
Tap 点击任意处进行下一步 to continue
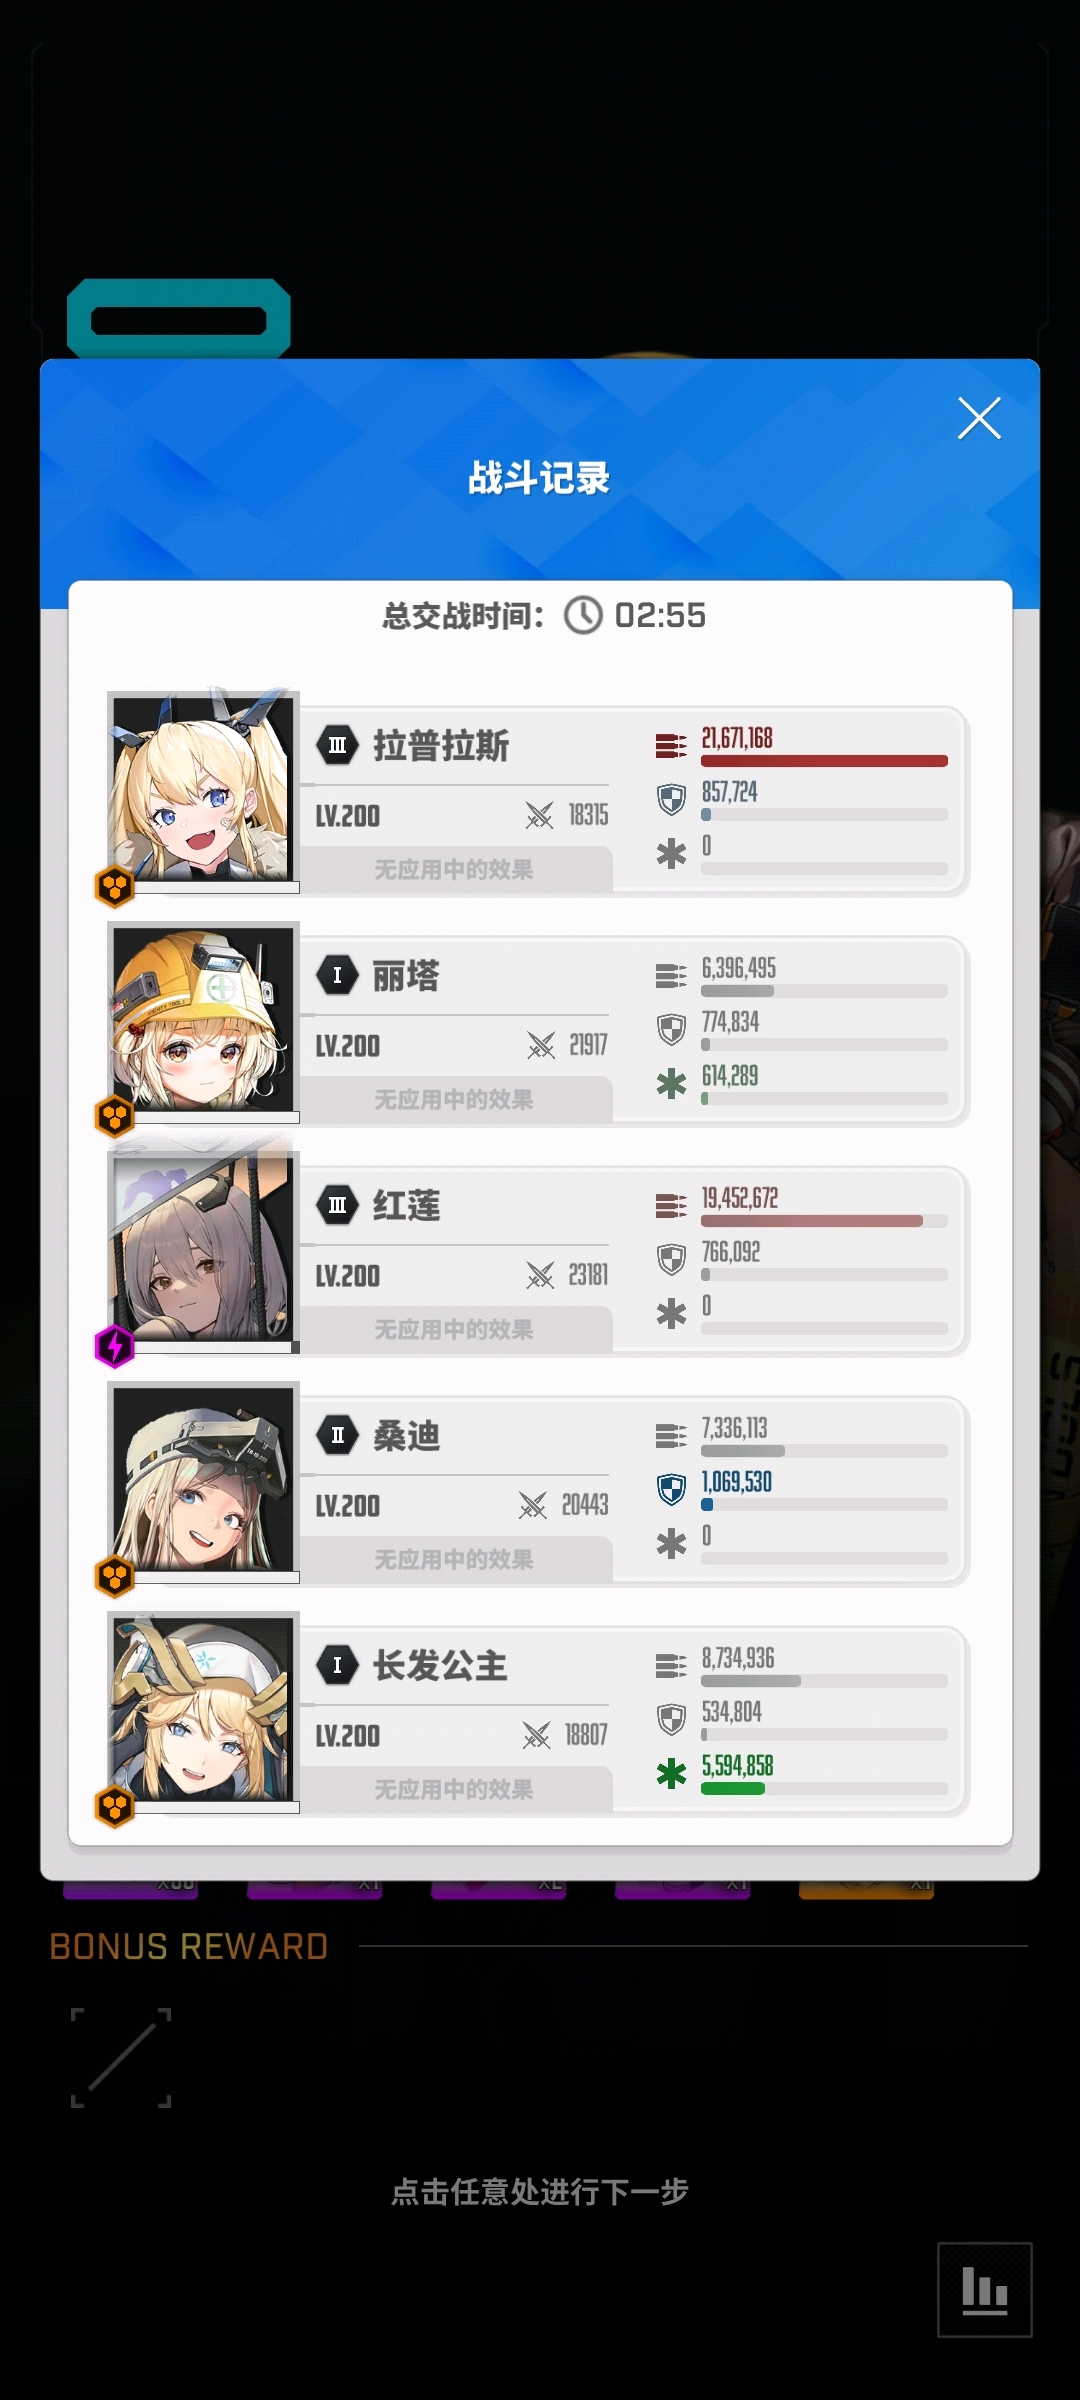coord(540,2192)
